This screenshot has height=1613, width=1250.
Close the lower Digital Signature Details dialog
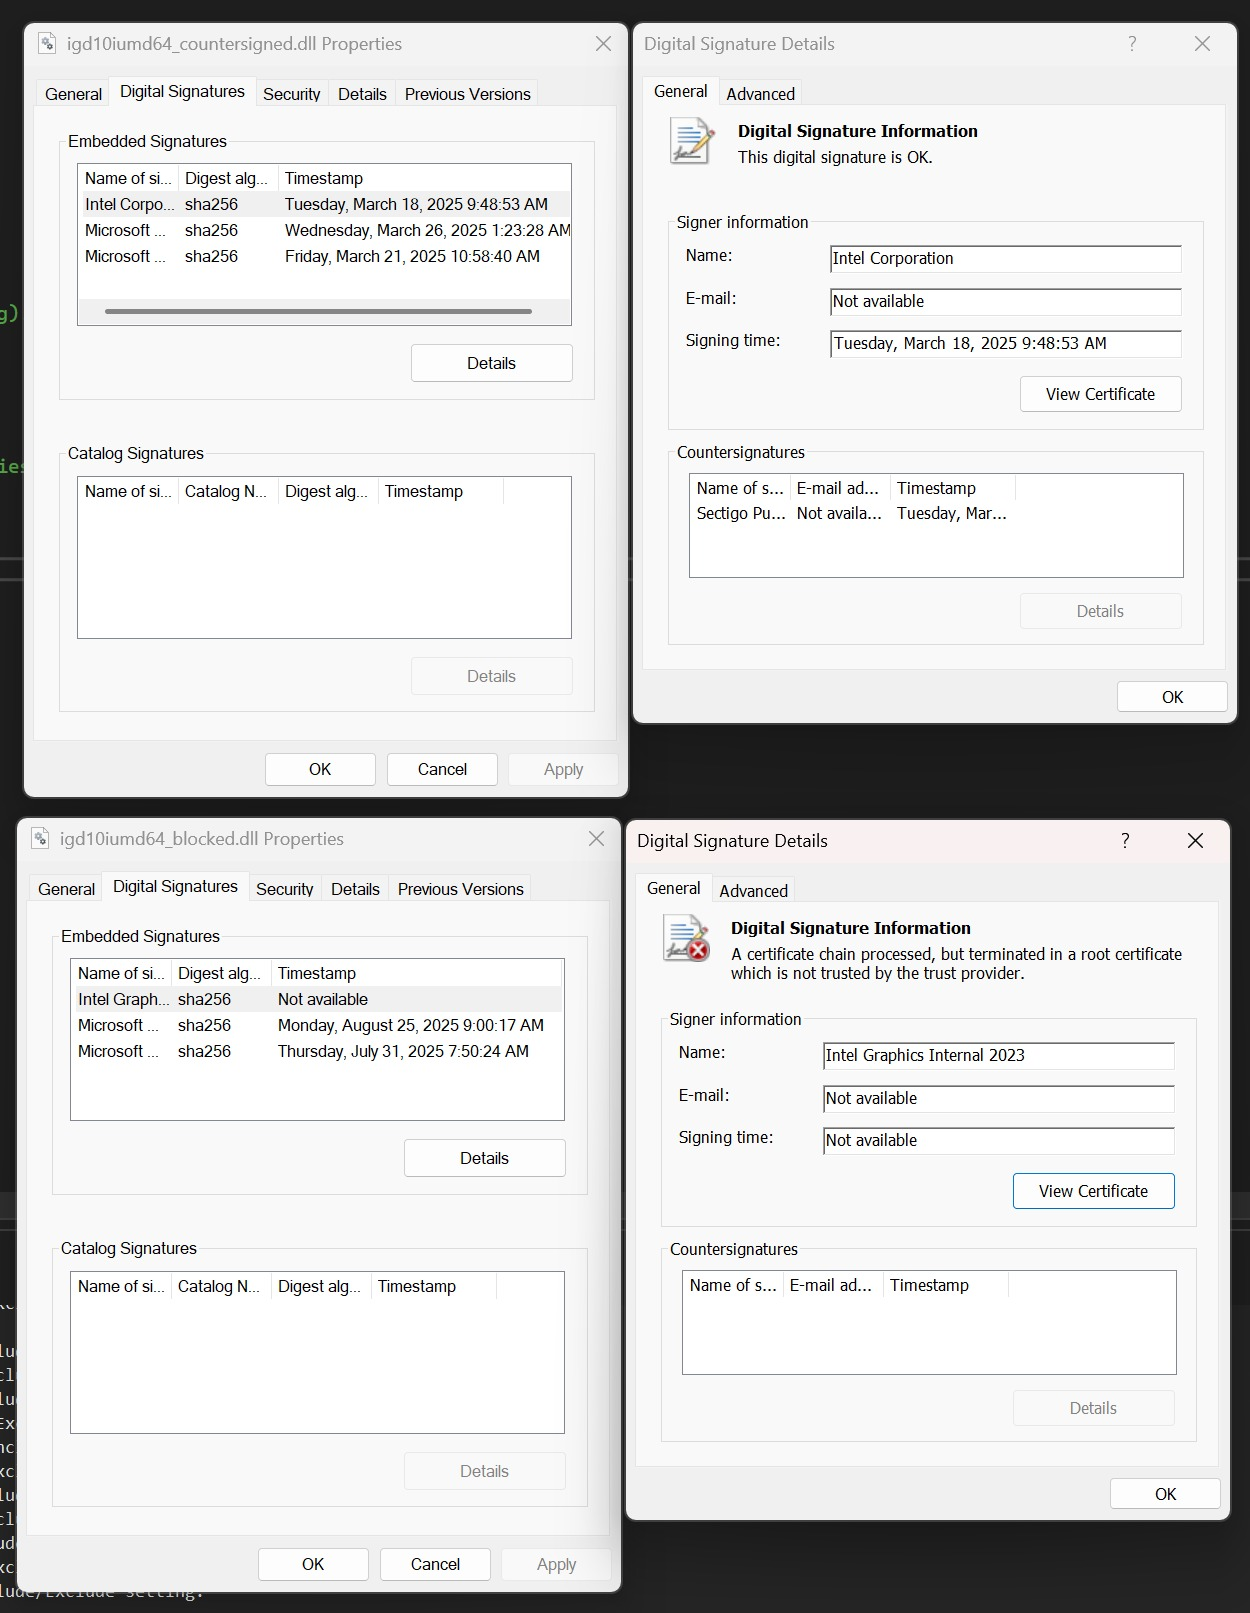click(1195, 840)
